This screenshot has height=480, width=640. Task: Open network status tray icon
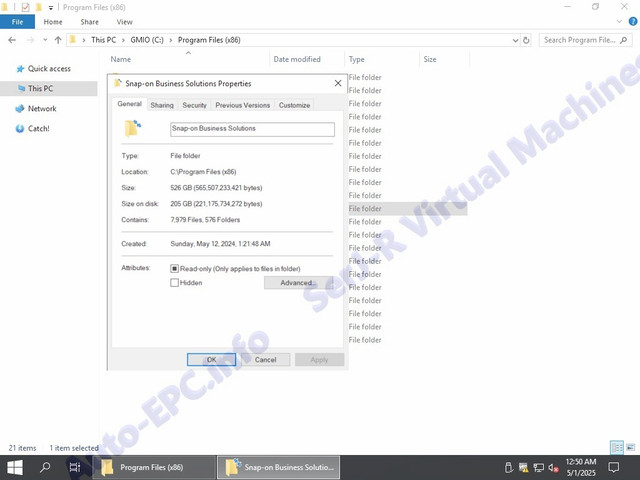click(x=538, y=467)
